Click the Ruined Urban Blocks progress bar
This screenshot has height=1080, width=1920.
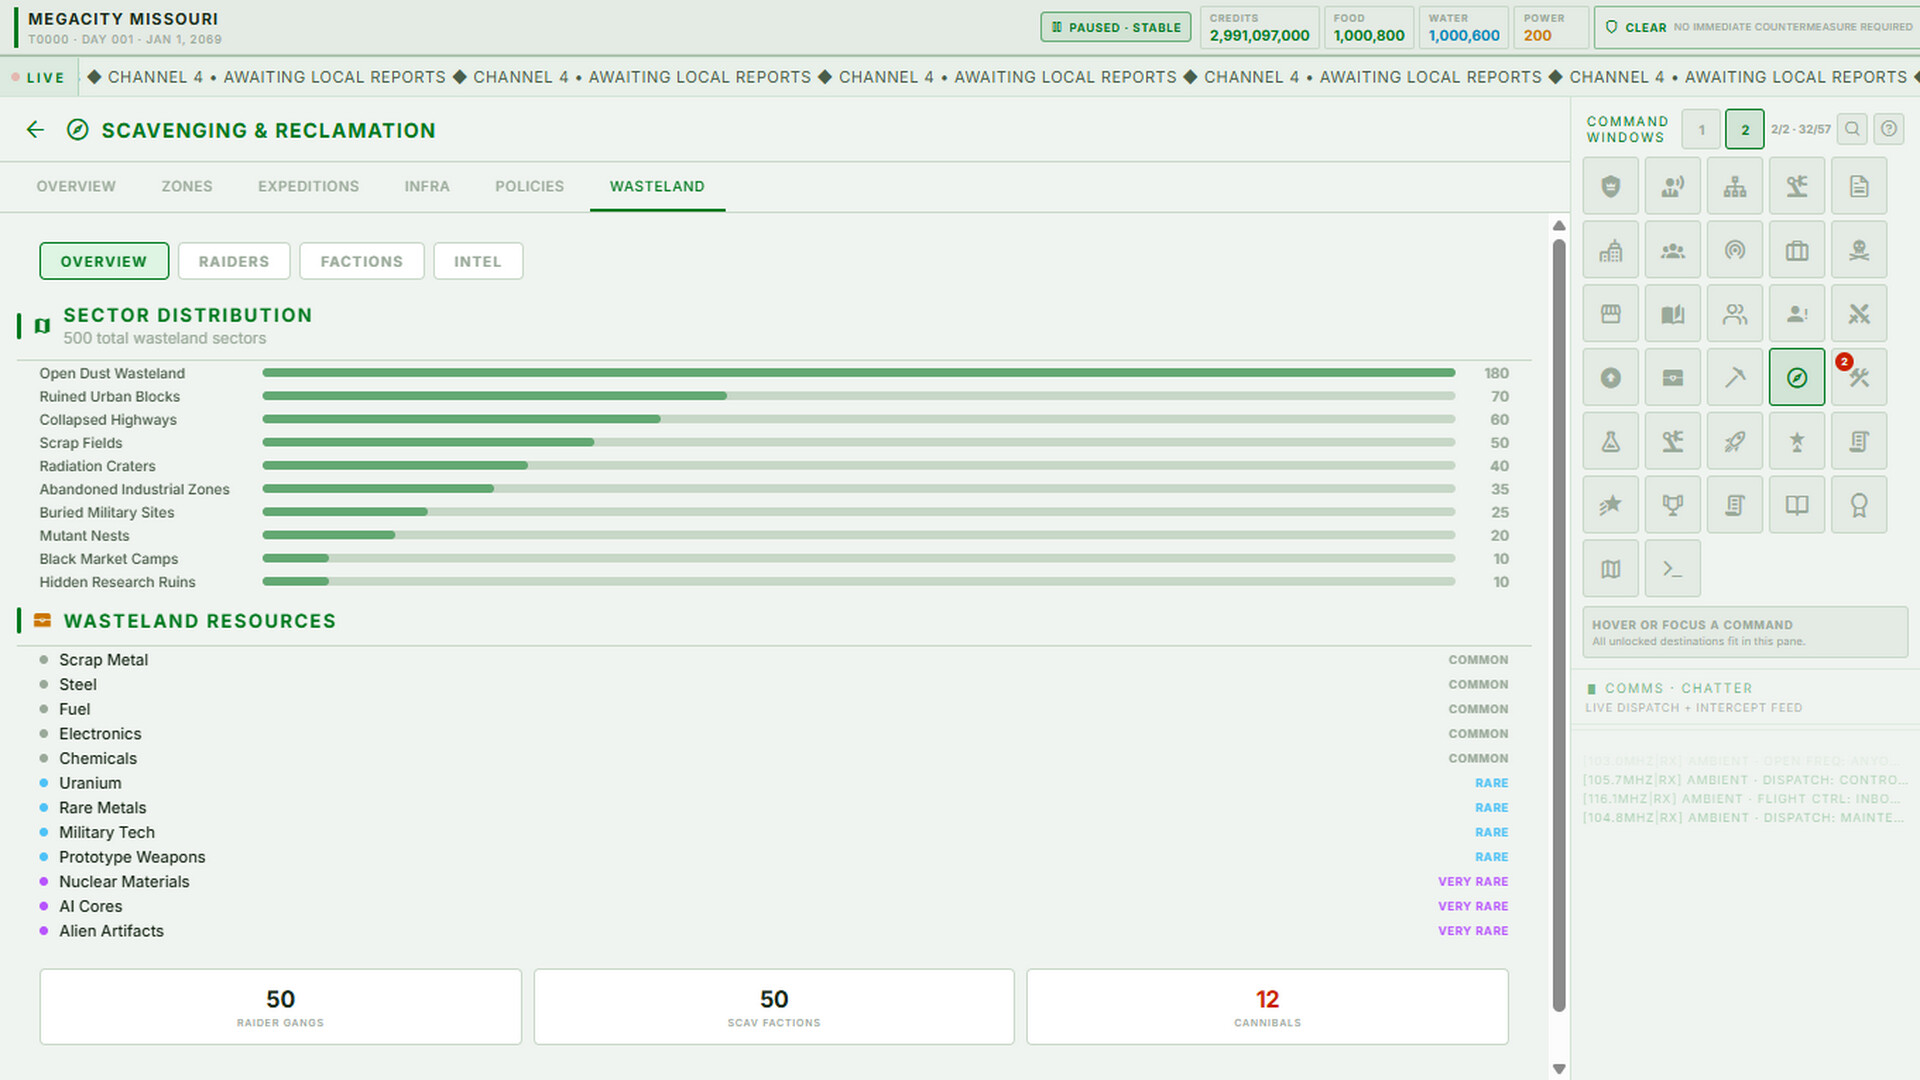coord(858,396)
